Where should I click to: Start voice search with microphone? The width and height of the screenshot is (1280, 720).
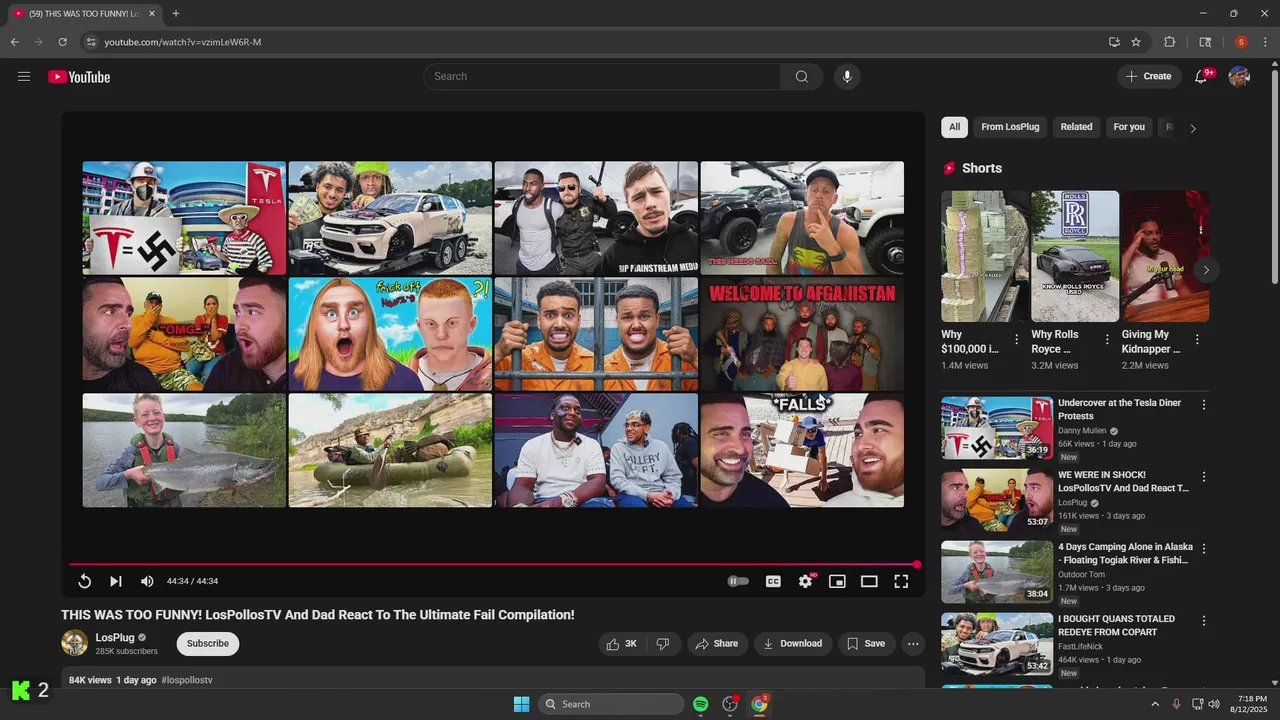coord(847,77)
